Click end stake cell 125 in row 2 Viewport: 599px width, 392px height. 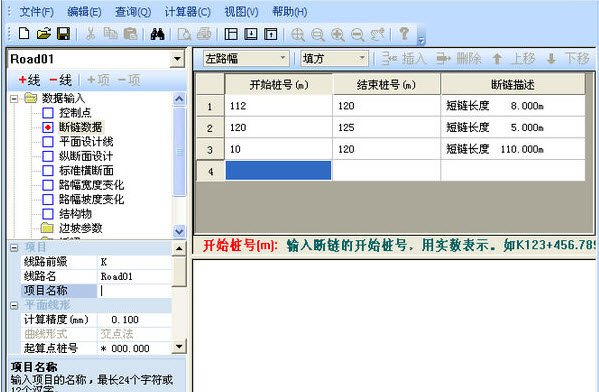(x=387, y=128)
